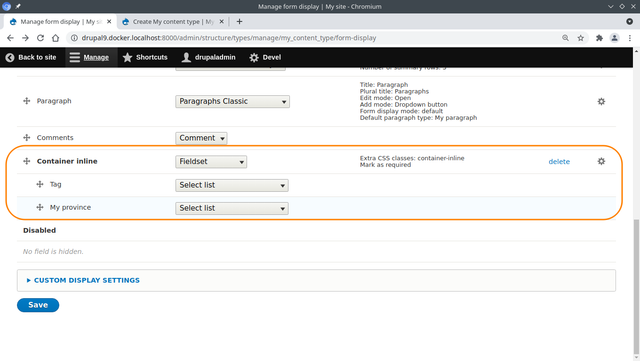Screen dimensions: 640x361
Task: Go back in browser history
Action: click(x=10, y=38)
